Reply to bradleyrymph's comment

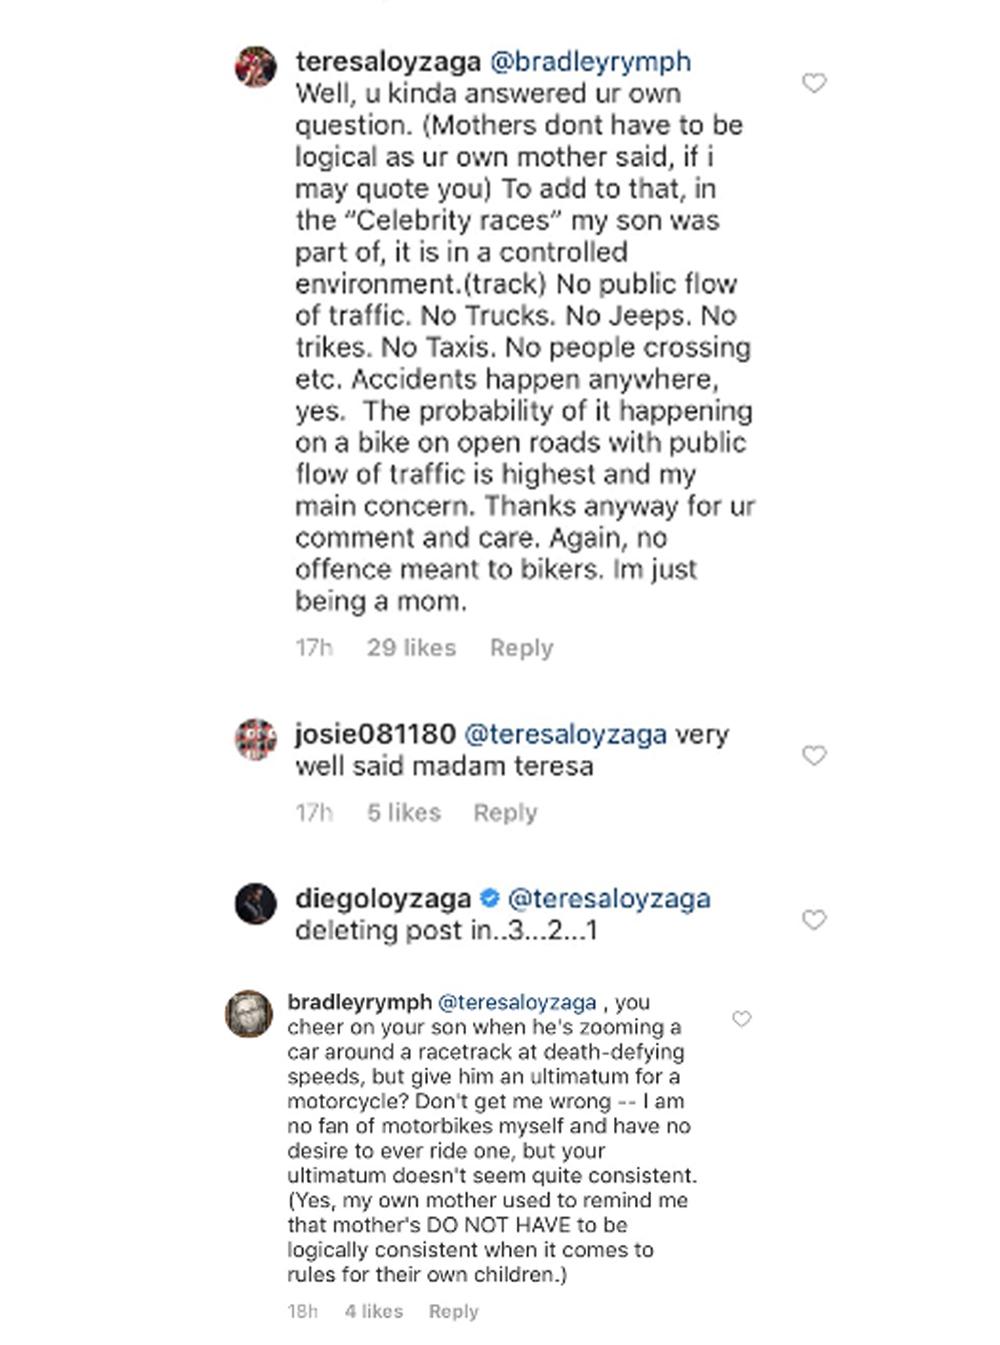point(453,1311)
